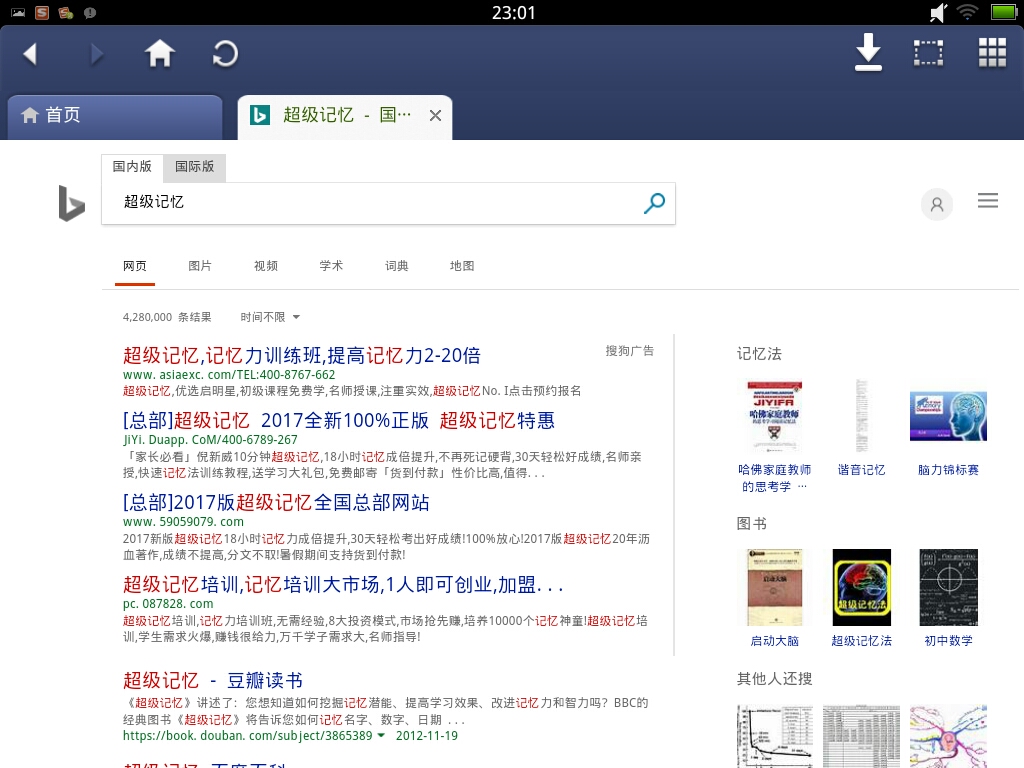Screen dimensions: 1024x768
Task: Click the 4,280,000 条结果 count text
Action: 167,317
